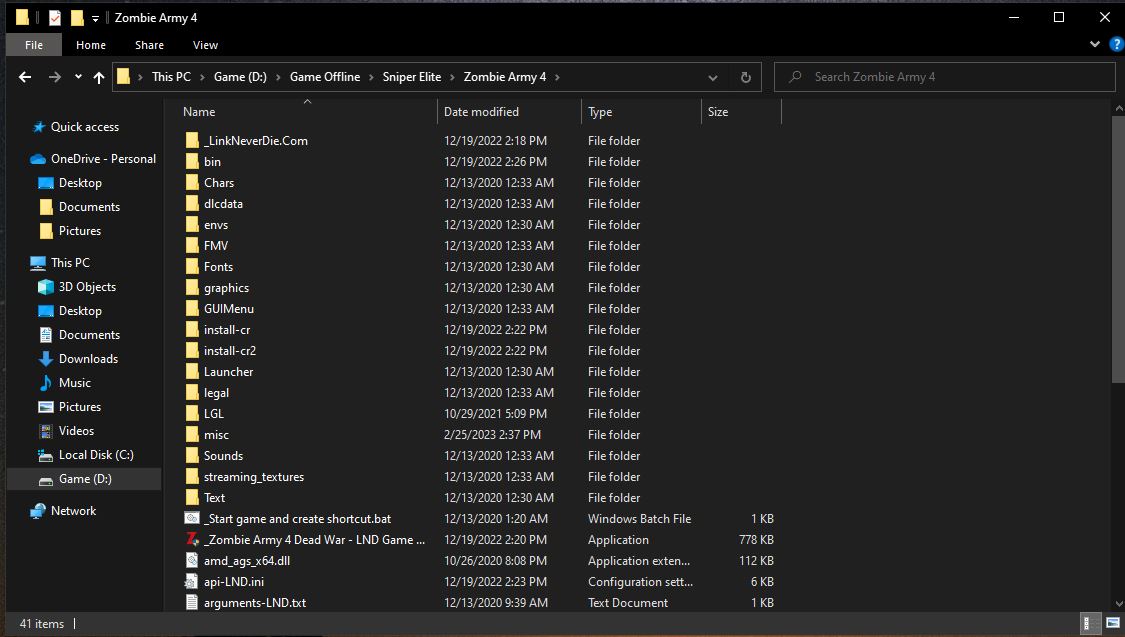Open the View ribbon tab
1125x637 pixels.
[205, 45]
